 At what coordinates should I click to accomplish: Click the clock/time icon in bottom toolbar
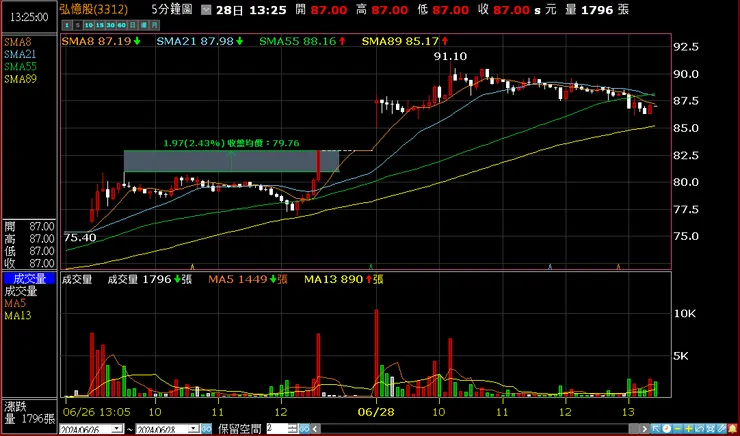click(667, 429)
